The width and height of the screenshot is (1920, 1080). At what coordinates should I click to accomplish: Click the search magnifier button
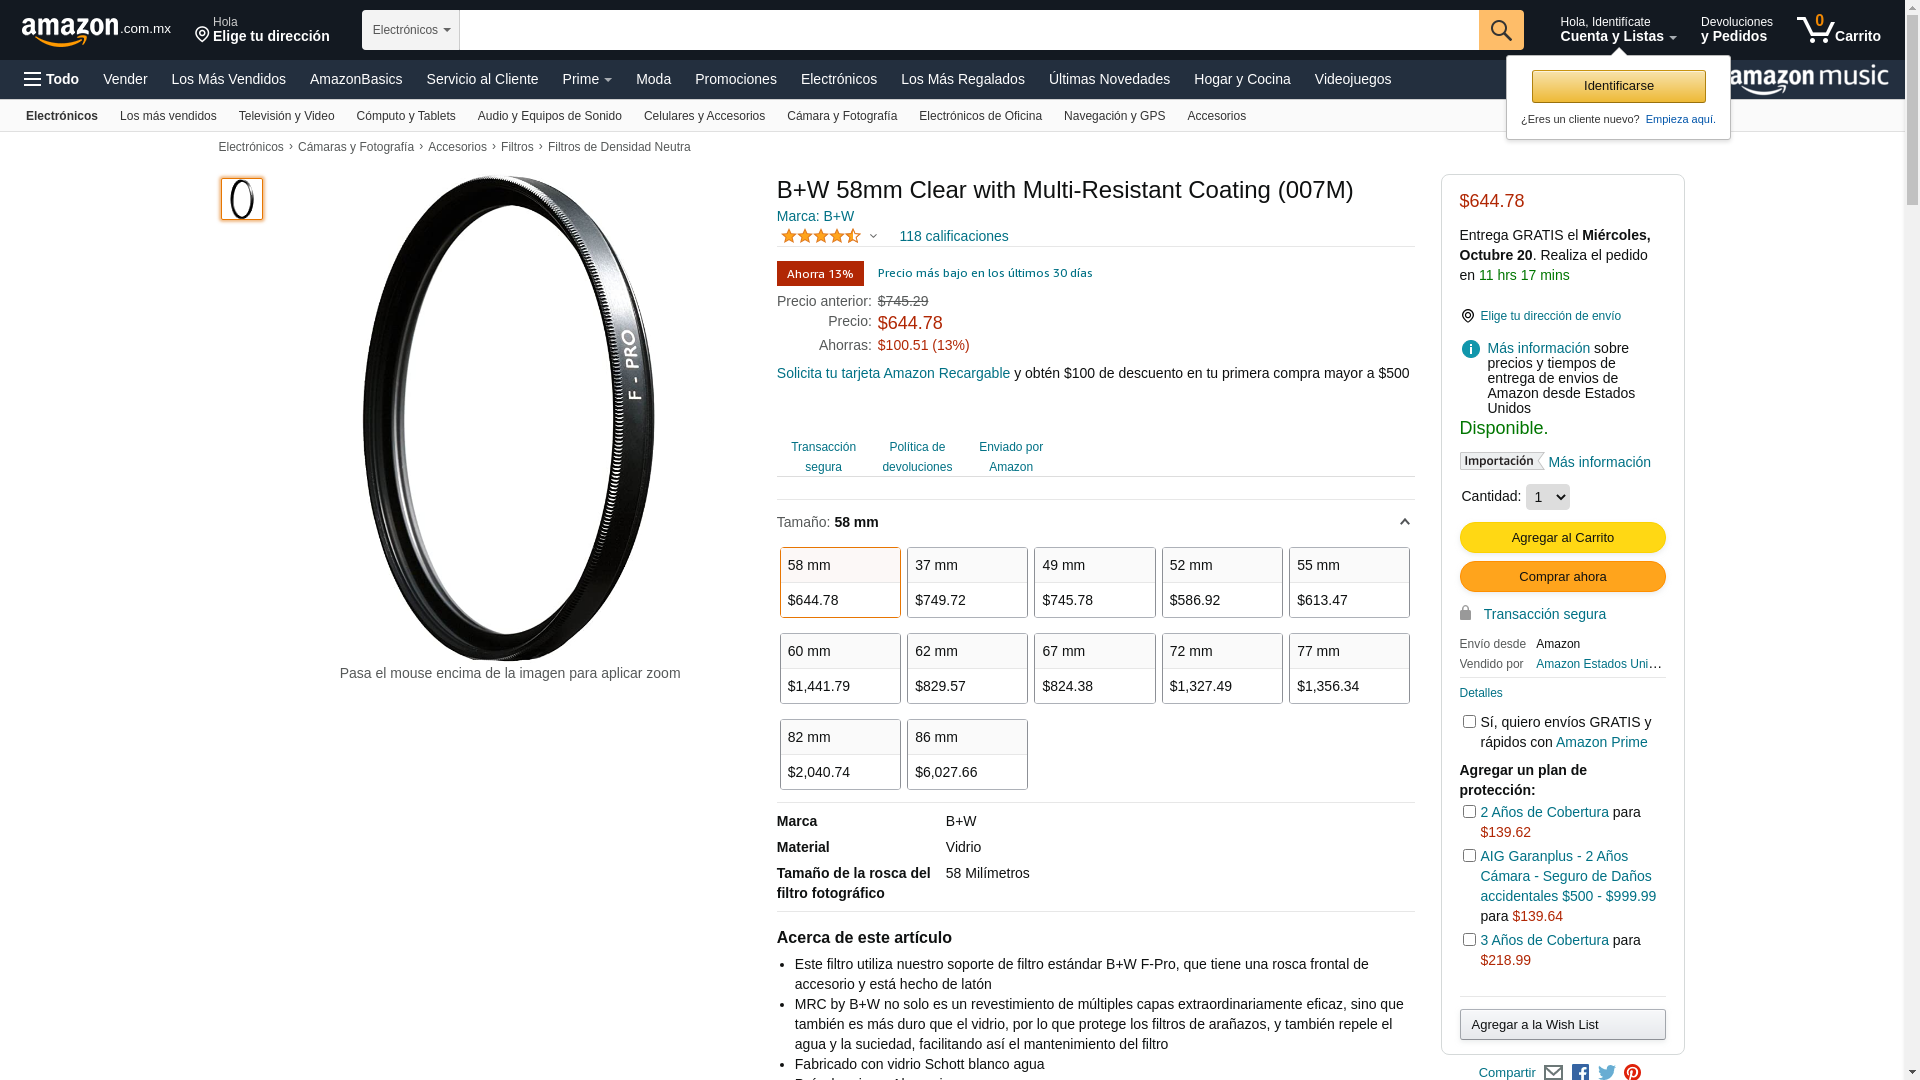coord(1501,30)
